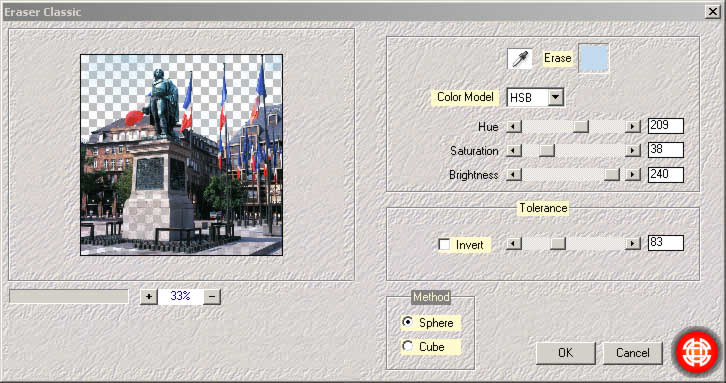Click the Tolerance slider thumb
Image resolution: width=726 pixels, height=383 pixels.
click(558, 243)
